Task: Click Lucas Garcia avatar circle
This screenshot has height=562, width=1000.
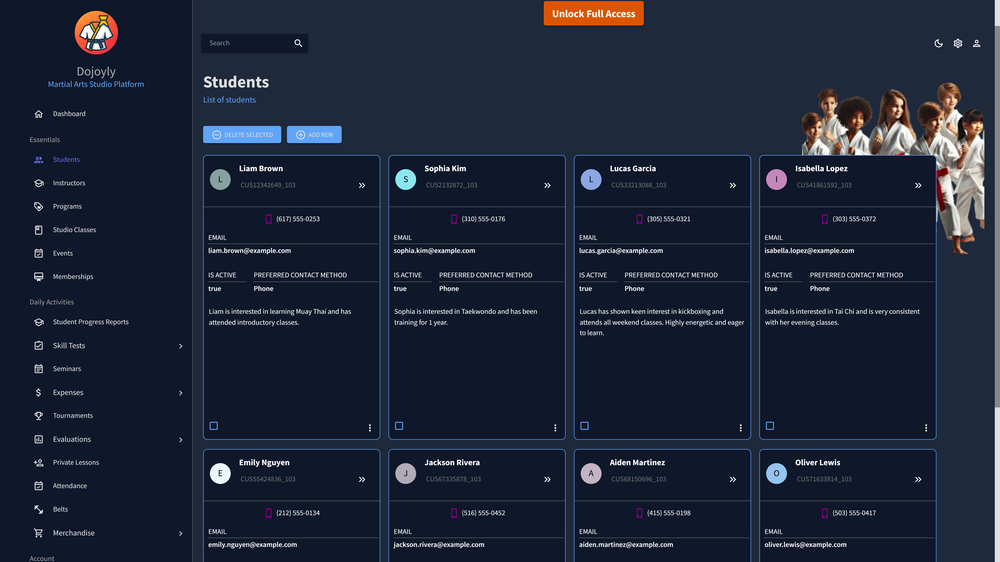Action: (x=591, y=179)
